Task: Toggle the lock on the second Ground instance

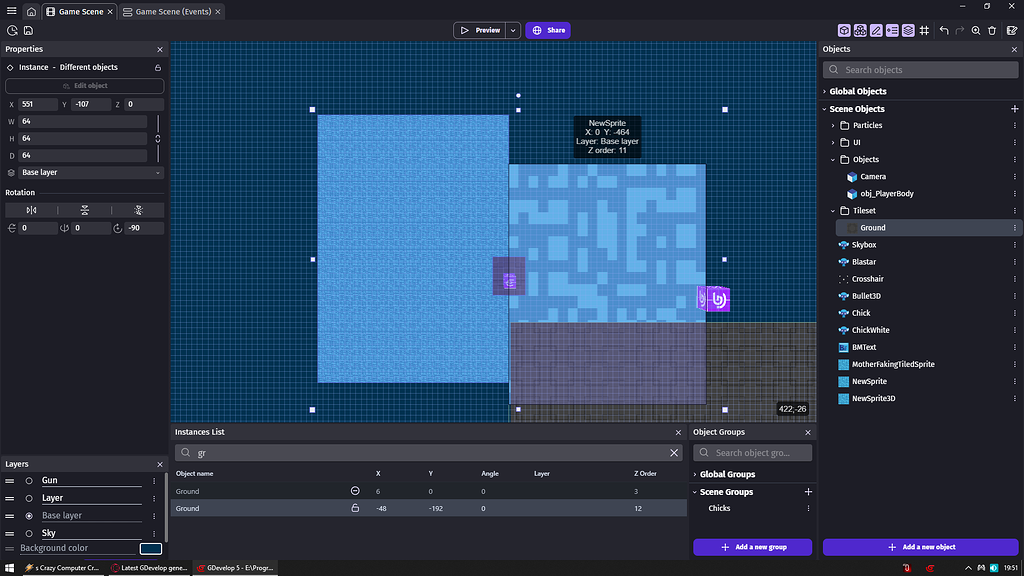Action: [x=355, y=508]
